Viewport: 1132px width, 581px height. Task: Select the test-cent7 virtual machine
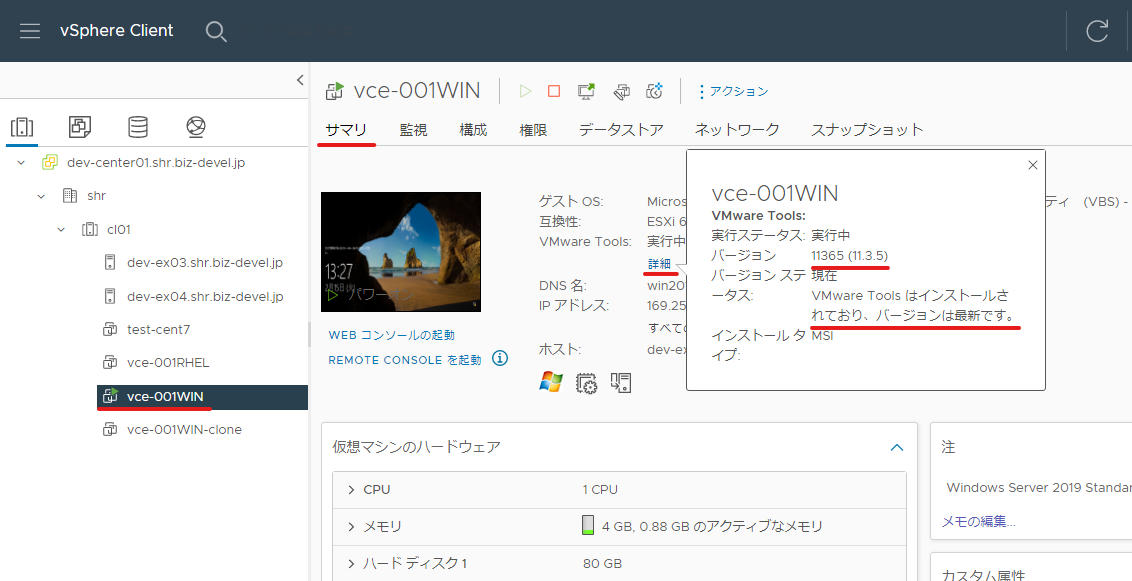click(x=158, y=330)
